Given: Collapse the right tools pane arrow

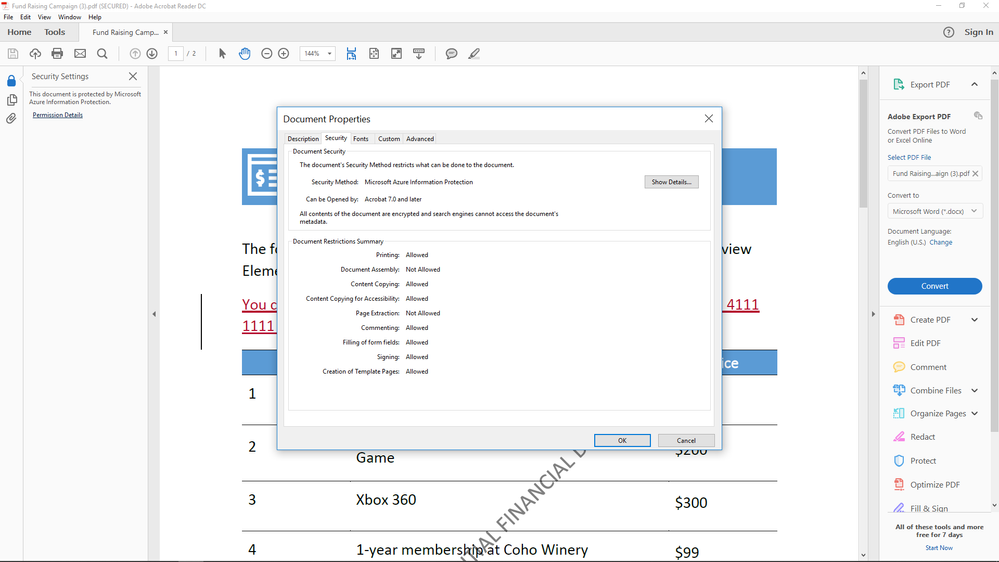Looking at the screenshot, I should click(873, 314).
